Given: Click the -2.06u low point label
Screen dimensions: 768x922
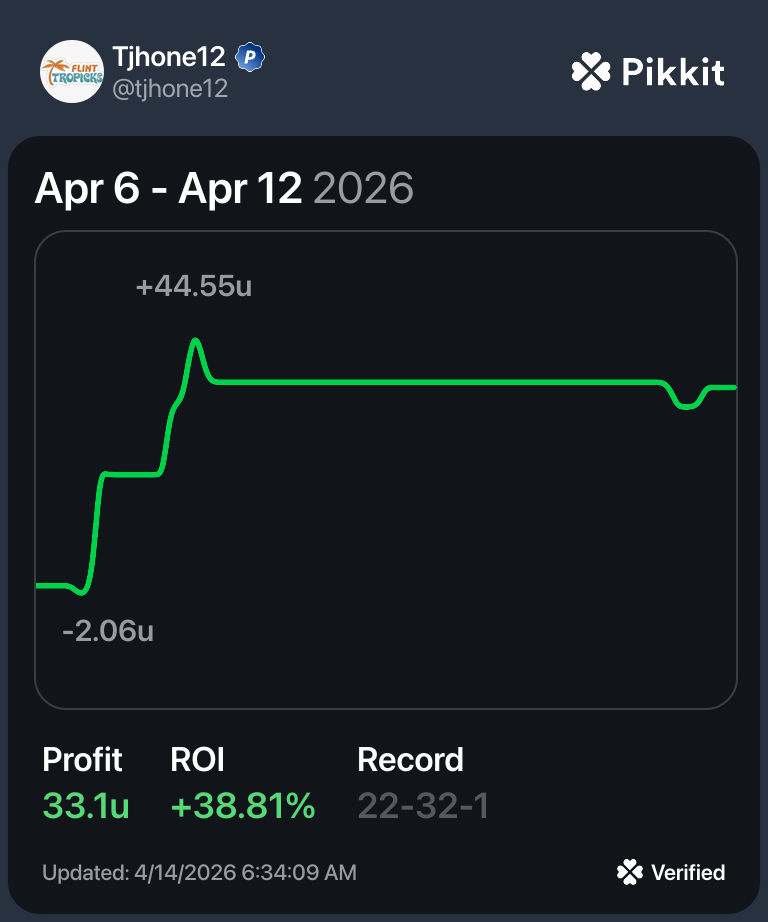Looking at the screenshot, I should point(107,631).
